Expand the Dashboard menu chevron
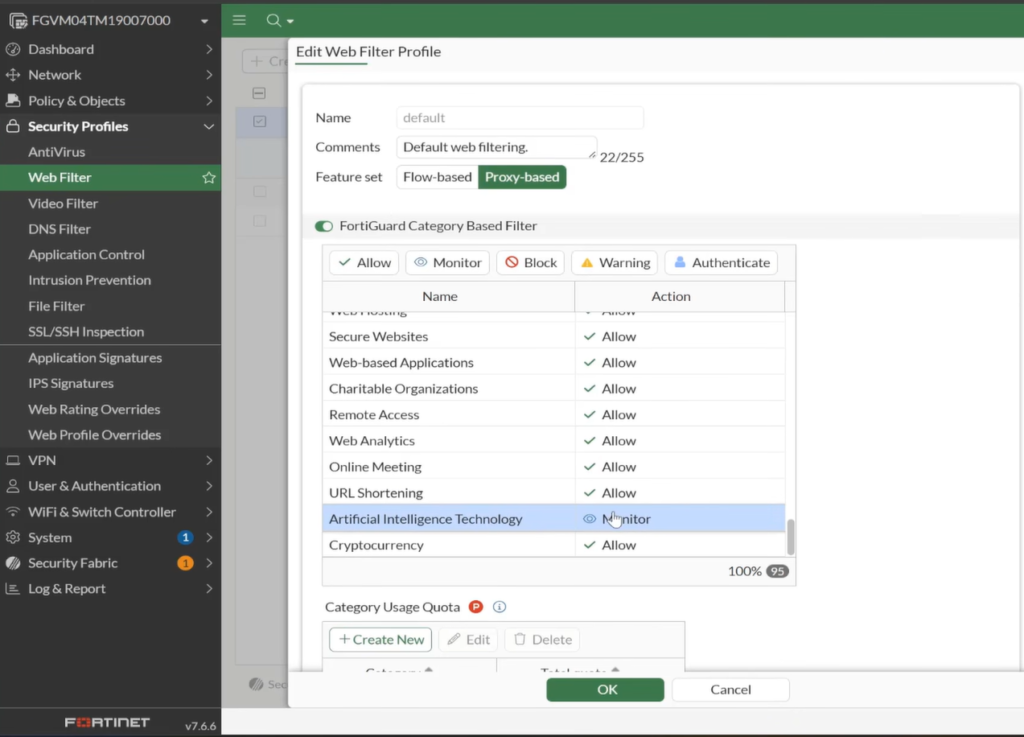The image size is (1024, 737). (x=209, y=49)
